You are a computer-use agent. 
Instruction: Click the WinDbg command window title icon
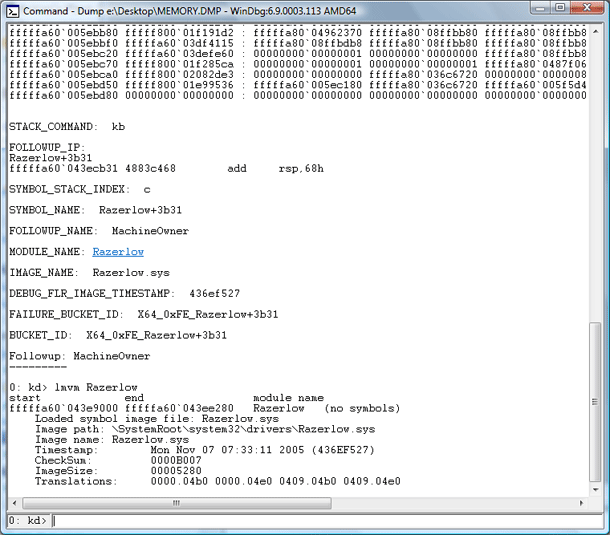(x=12, y=11)
